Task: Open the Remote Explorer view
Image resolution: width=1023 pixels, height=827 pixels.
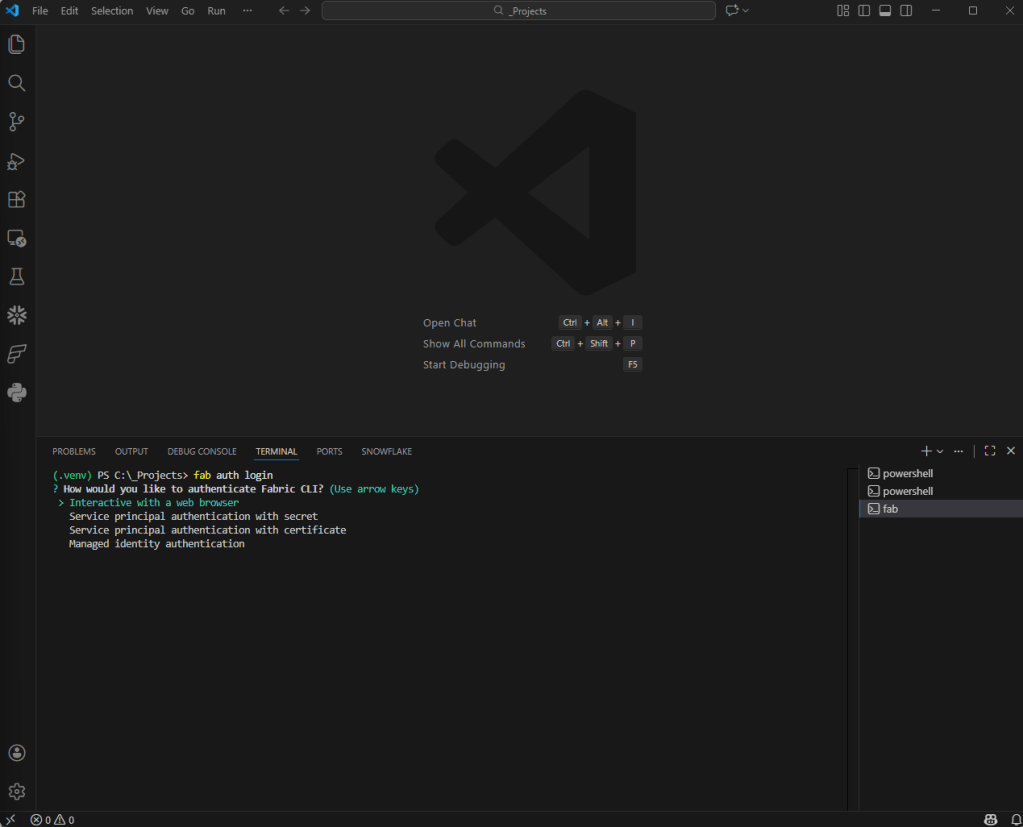Action: [17, 238]
